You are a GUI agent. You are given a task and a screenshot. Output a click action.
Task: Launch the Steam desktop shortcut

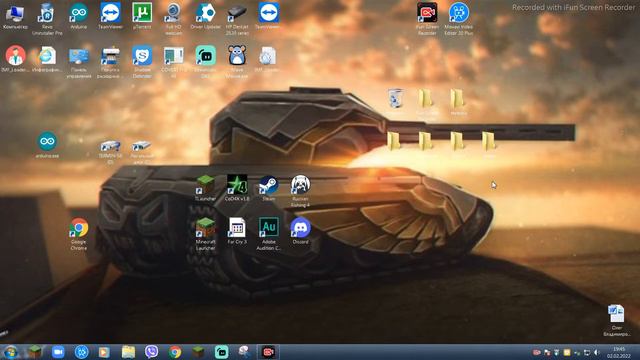tap(269, 188)
